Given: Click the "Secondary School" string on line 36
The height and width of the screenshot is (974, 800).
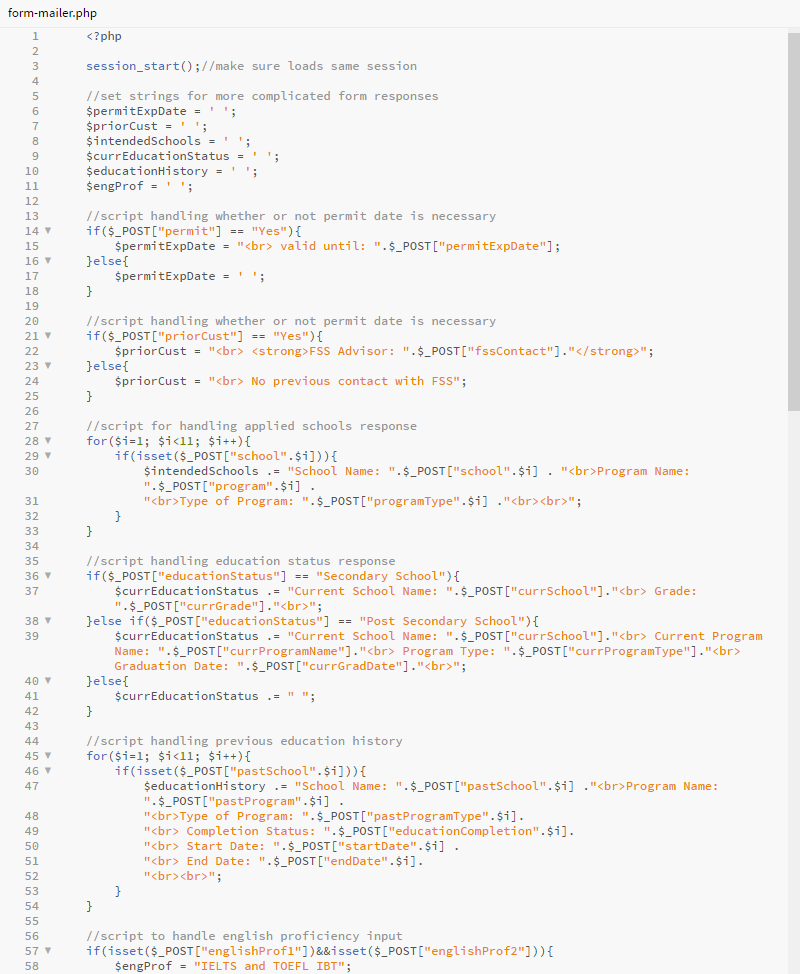Looking at the screenshot, I should pyautogui.click(x=381, y=576).
